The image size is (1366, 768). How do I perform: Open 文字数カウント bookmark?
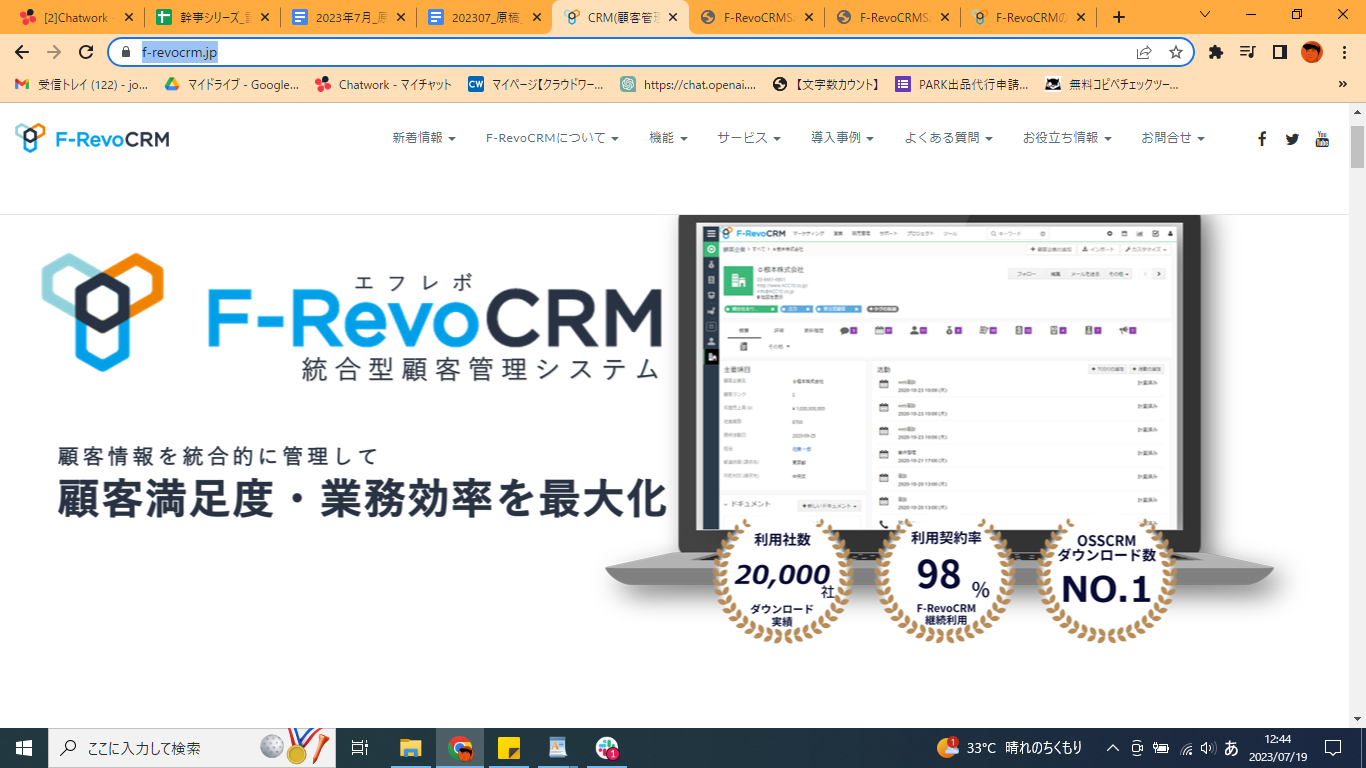point(826,85)
